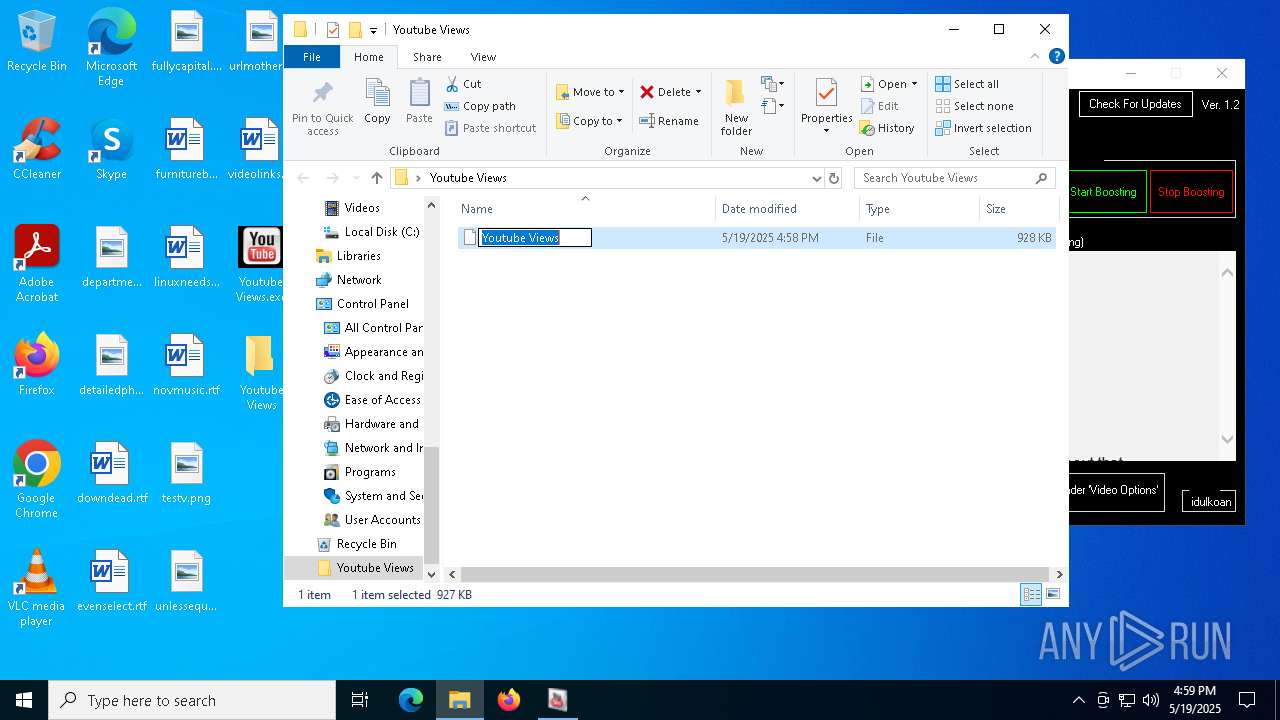Switch to the Share ribbon tab
The width and height of the screenshot is (1280, 720).
click(x=427, y=57)
